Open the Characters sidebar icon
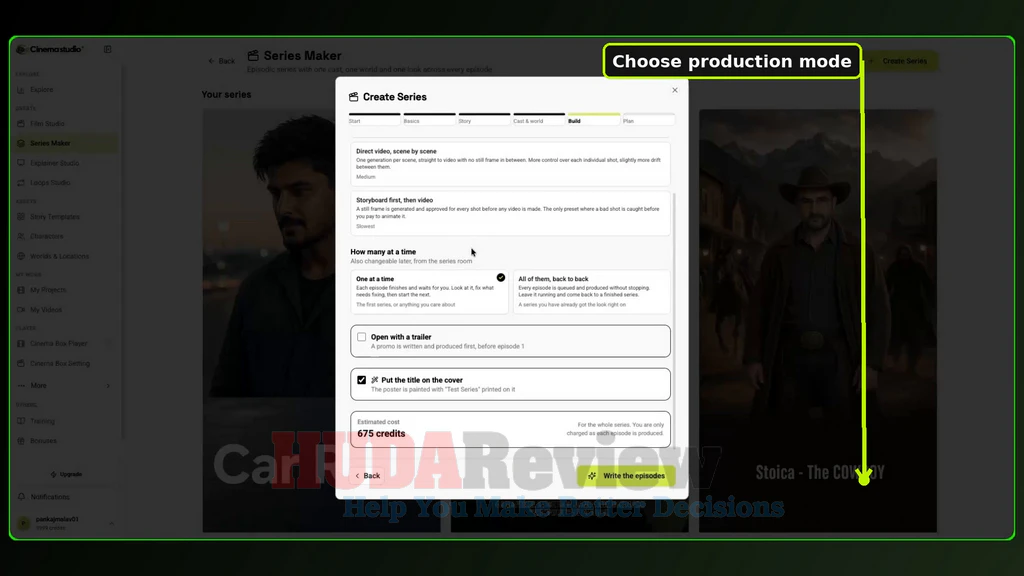 [21, 236]
